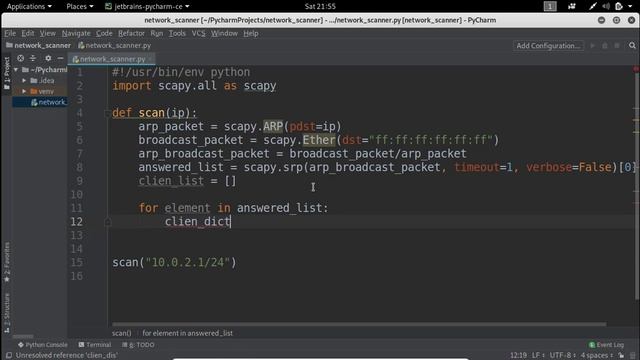Click the volume speaker tray icon
Viewport: 640px width, 360px height.
coord(606,6)
